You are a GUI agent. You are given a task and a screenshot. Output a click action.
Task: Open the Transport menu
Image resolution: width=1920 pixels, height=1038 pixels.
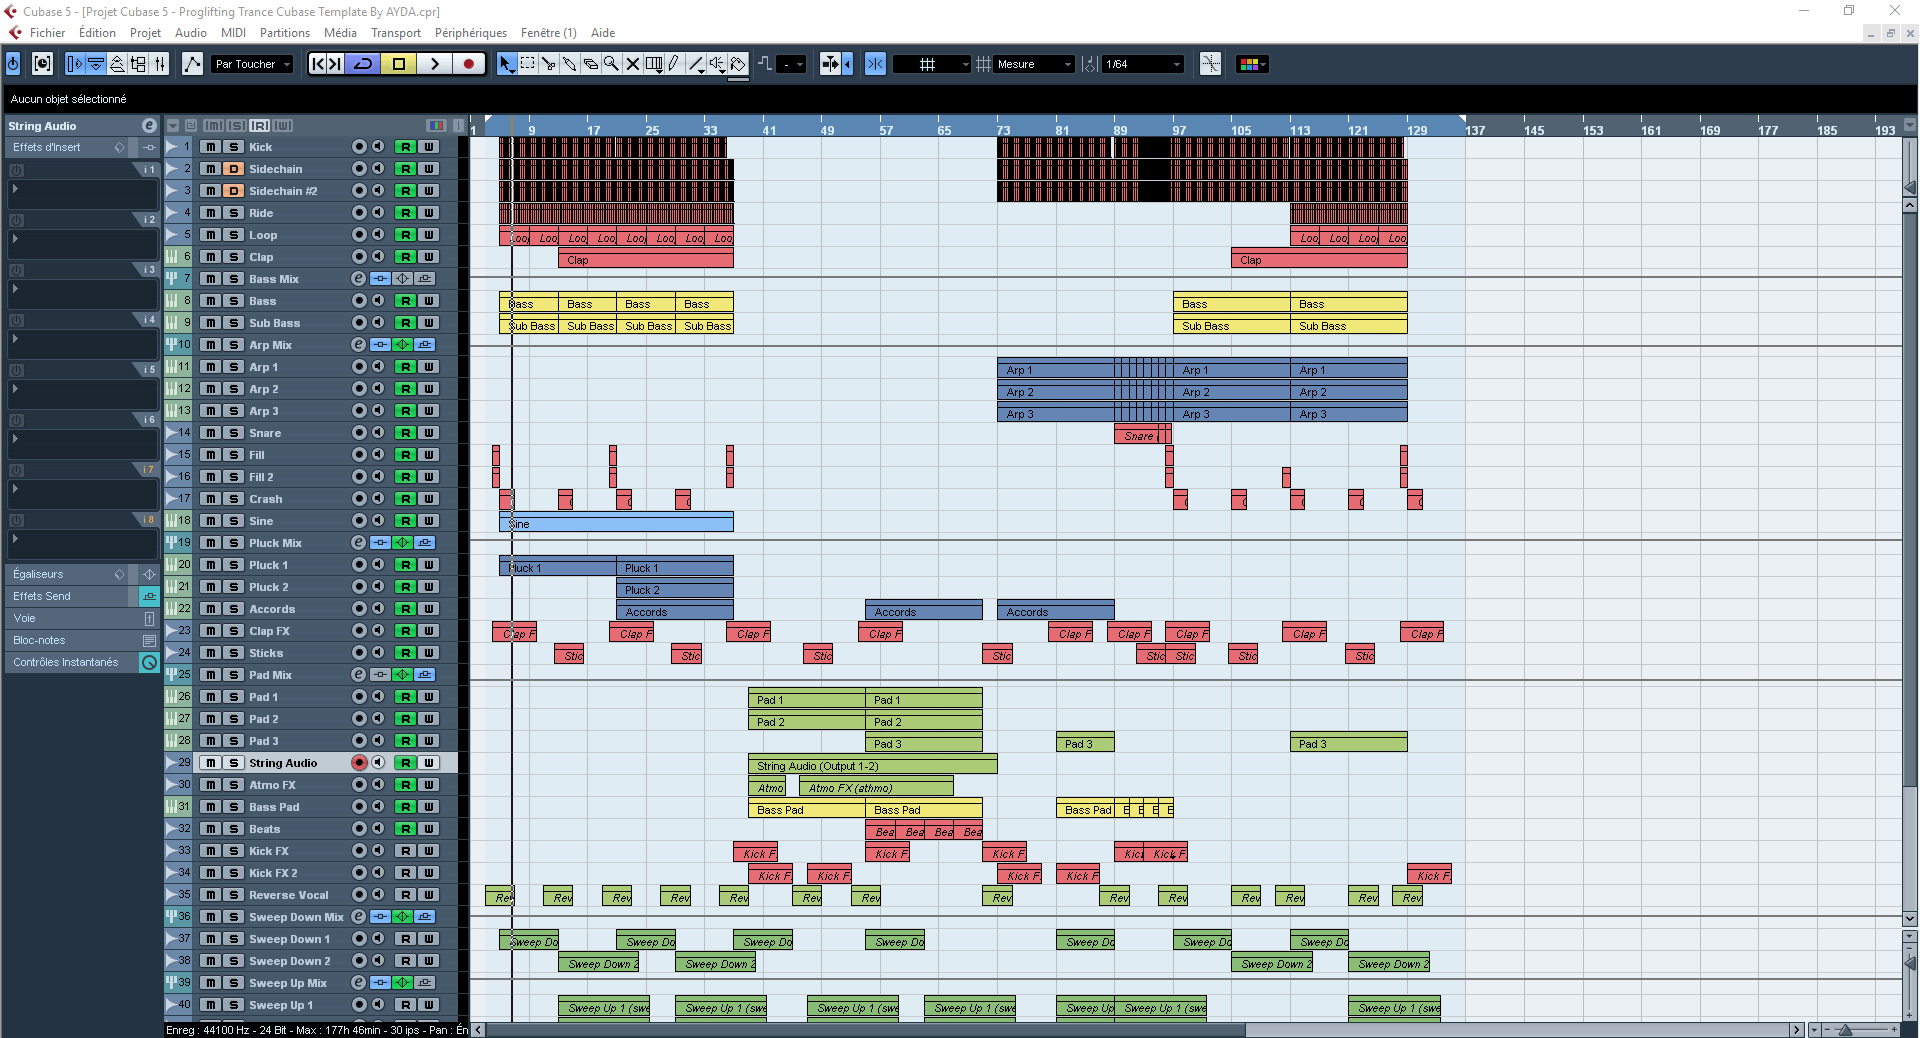click(x=396, y=33)
